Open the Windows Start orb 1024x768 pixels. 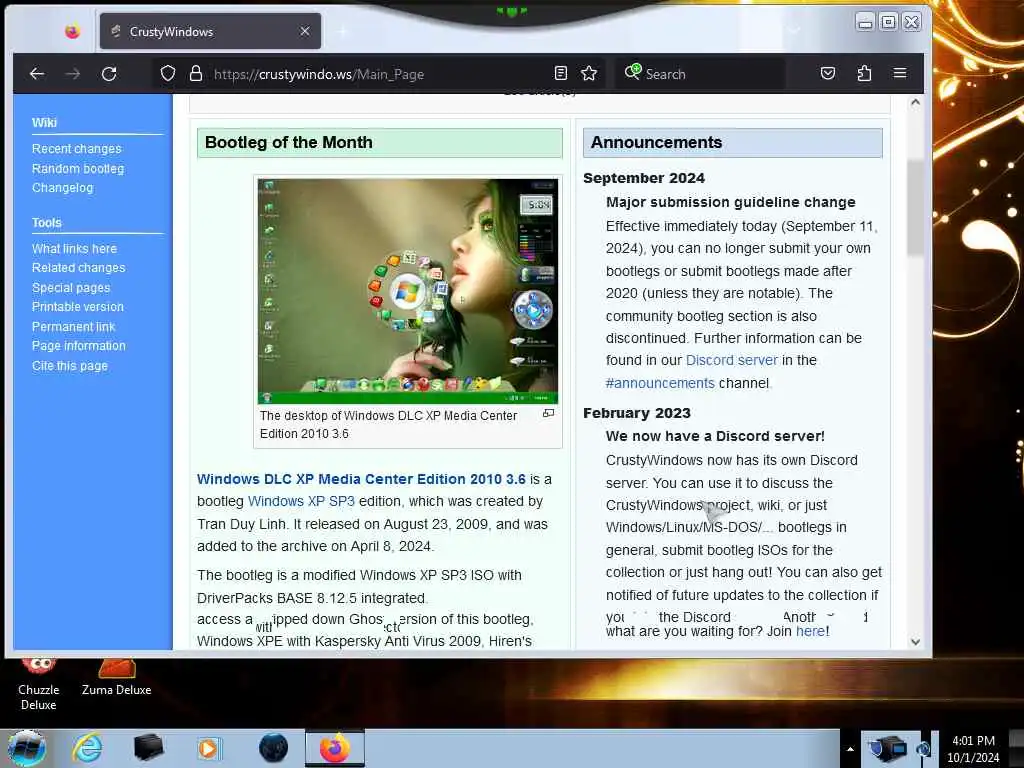(27, 748)
